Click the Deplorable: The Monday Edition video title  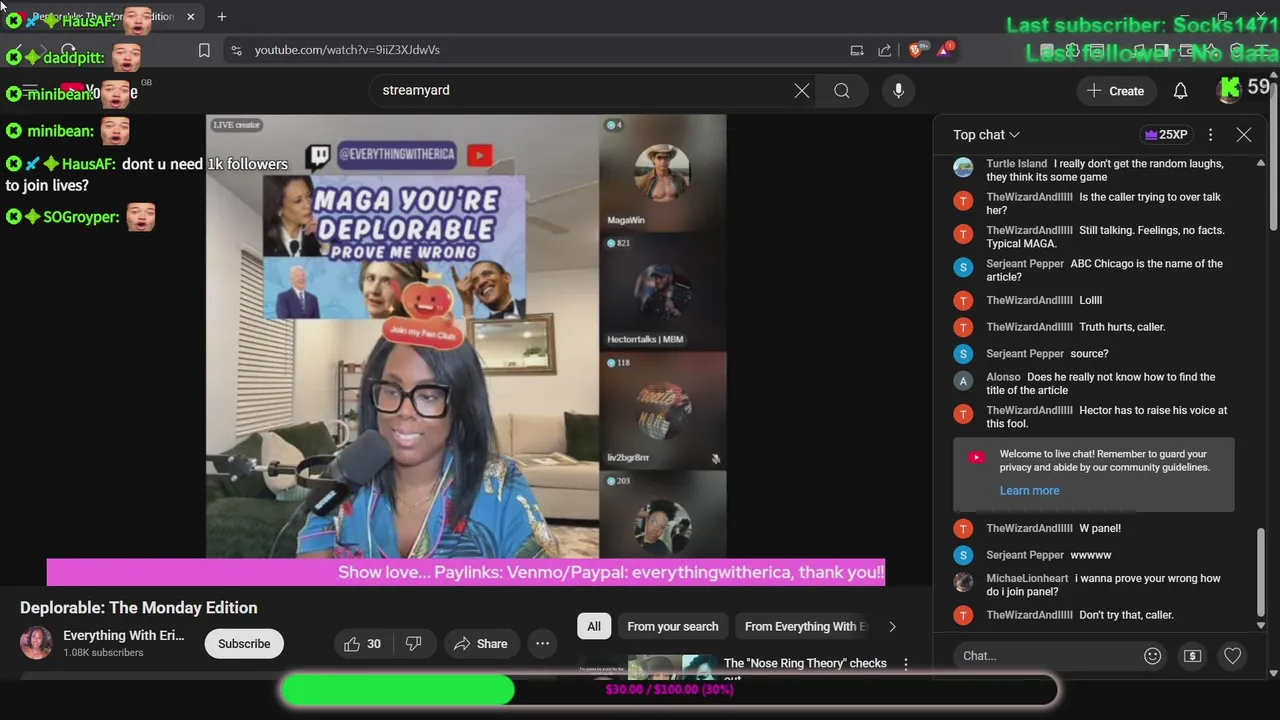[x=139, y=608]
